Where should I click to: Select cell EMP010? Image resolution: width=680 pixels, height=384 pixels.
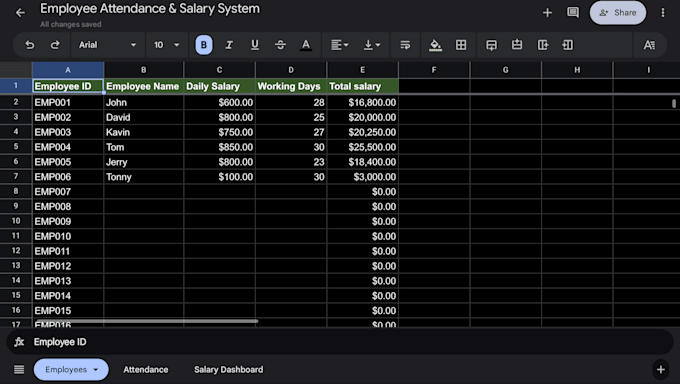(68, 236)
